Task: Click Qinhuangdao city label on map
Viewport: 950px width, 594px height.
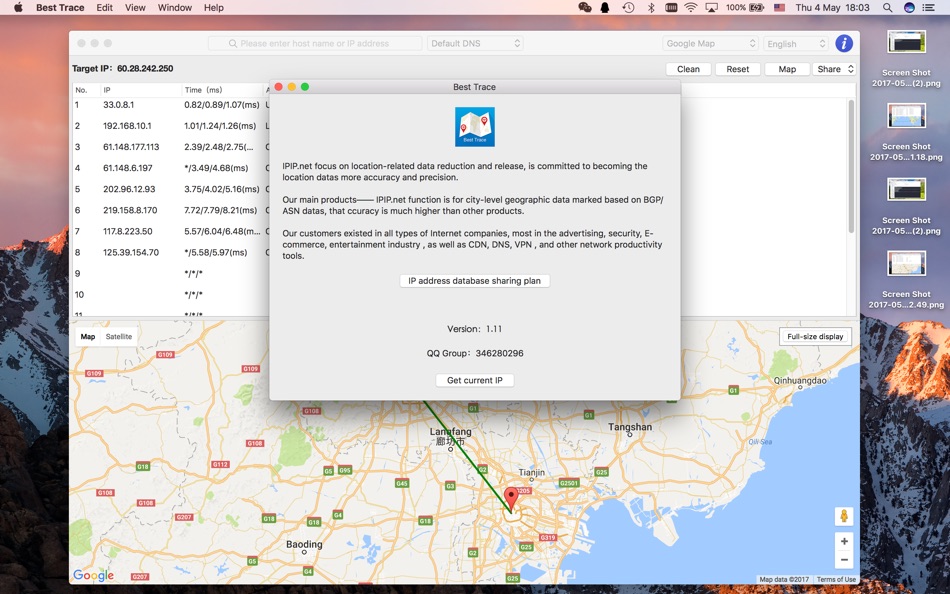Action: point(800,381)
